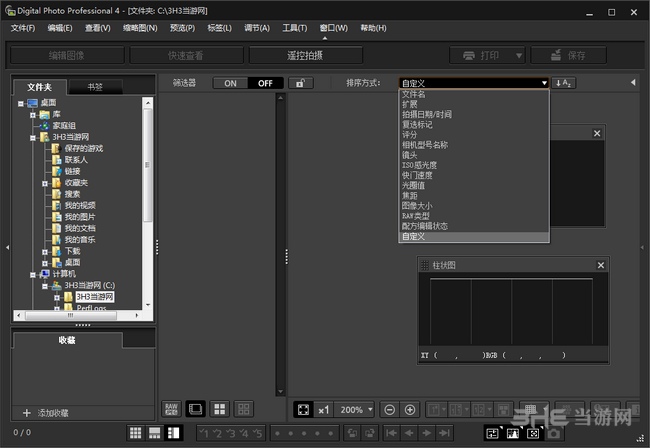Select the 保存的游戏 folder

84,148
